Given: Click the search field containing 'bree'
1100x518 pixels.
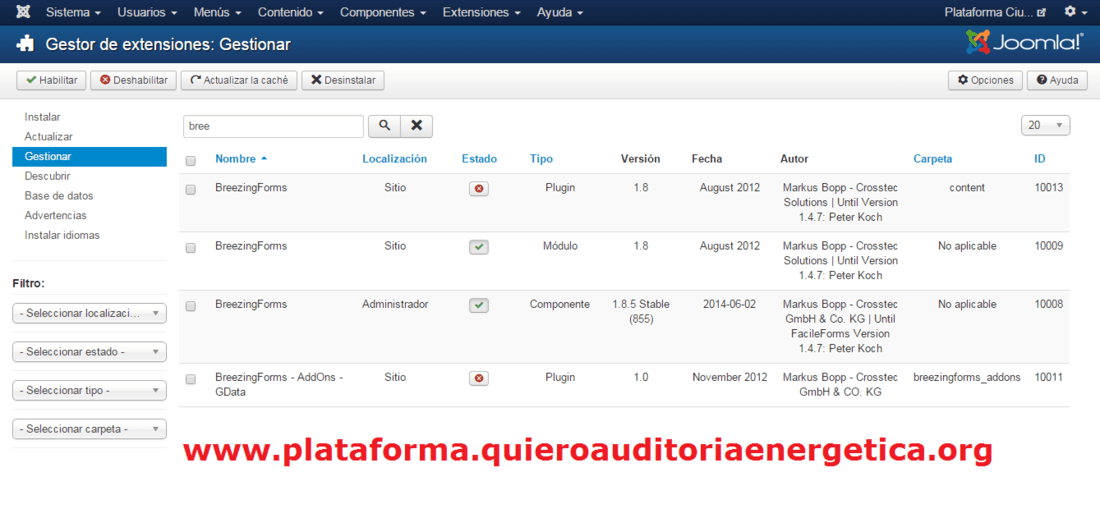Looking at the screenshot, I should tap(274, 126).
